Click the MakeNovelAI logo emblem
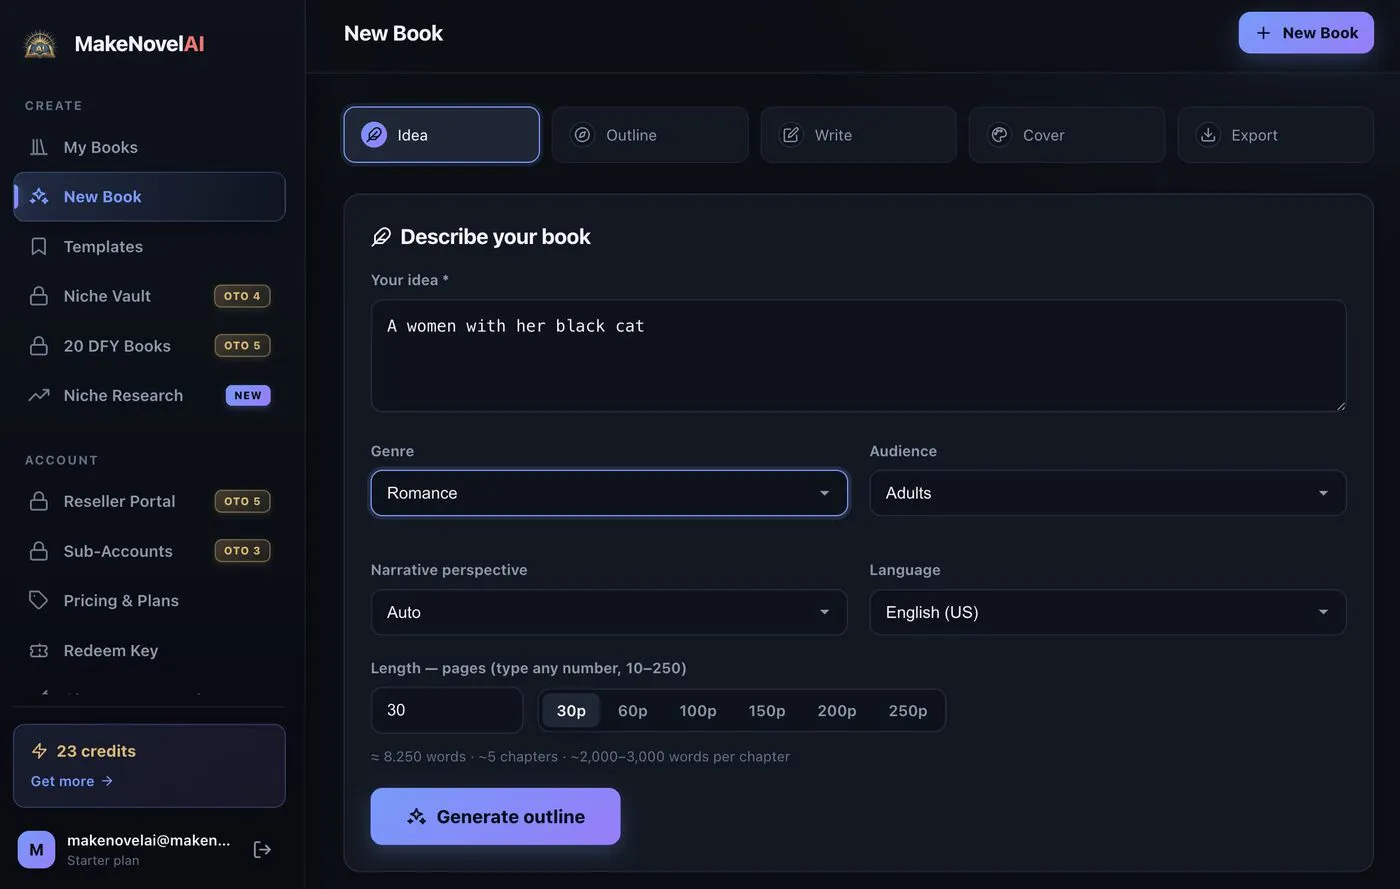The width and height of the screenshot is (1400, 889). pyautogui.click(x=40, y=44)
